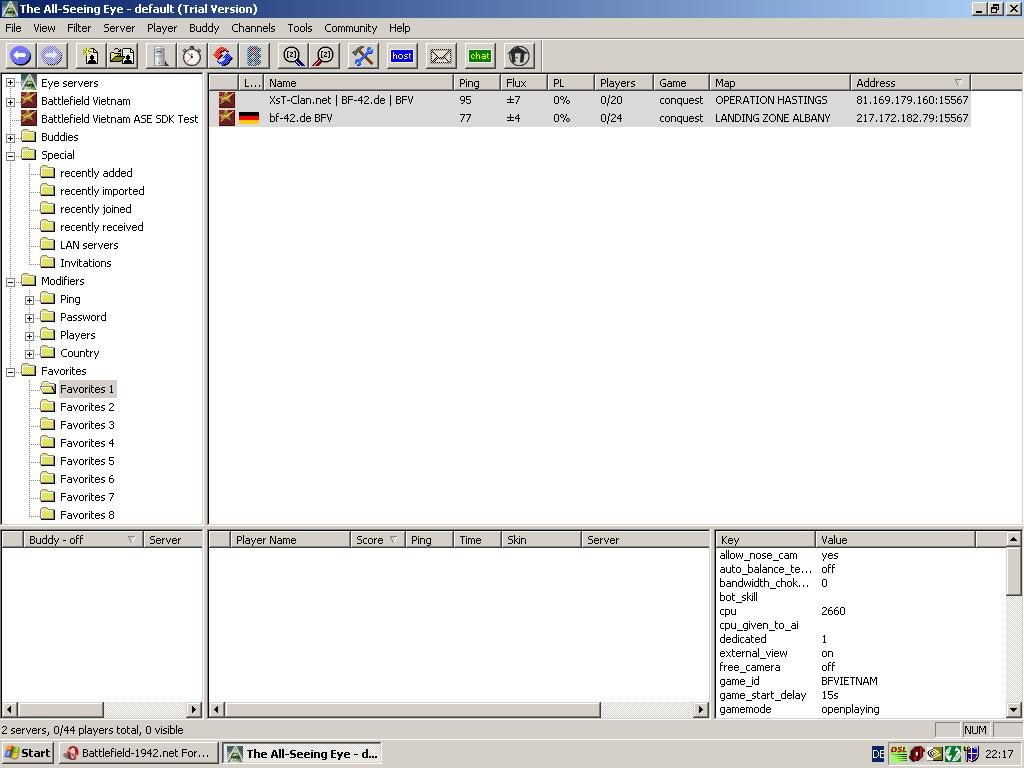This screenshot has height=768, width=1024.
Task: Click the stopwatch toolbar icon
Action: pos(191,56)
